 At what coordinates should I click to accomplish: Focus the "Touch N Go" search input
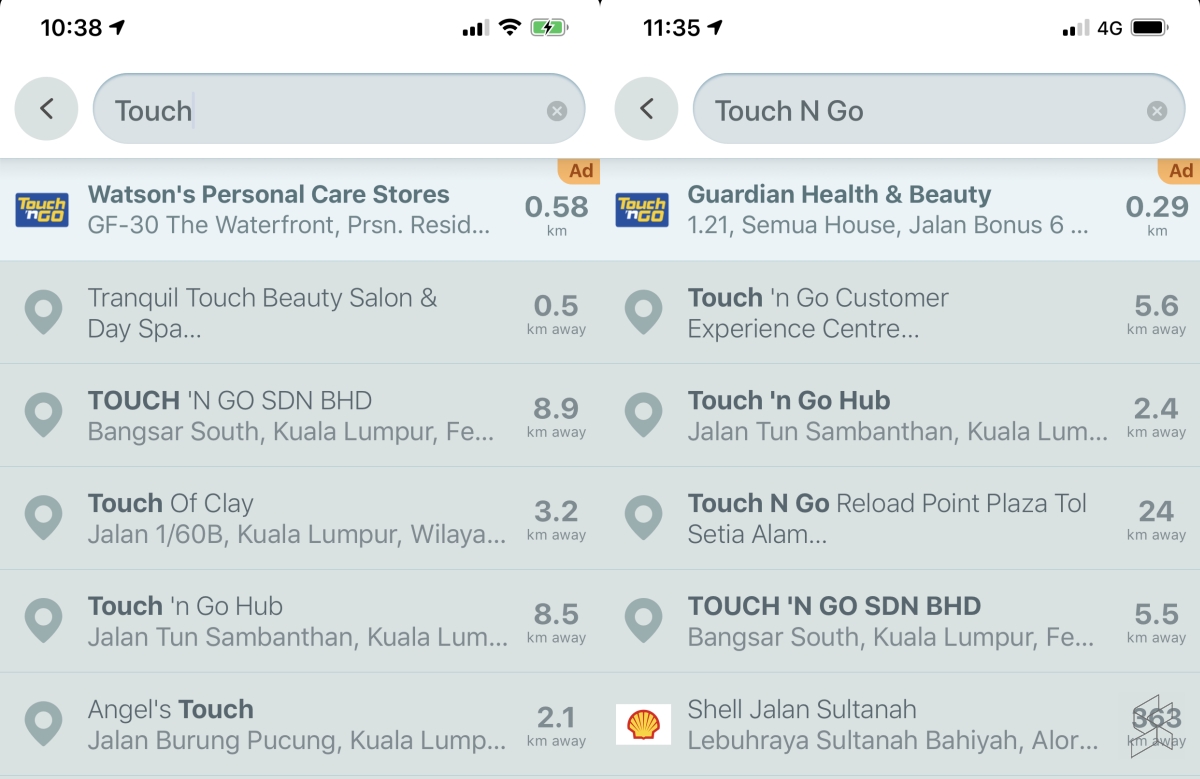pos(920,110)
